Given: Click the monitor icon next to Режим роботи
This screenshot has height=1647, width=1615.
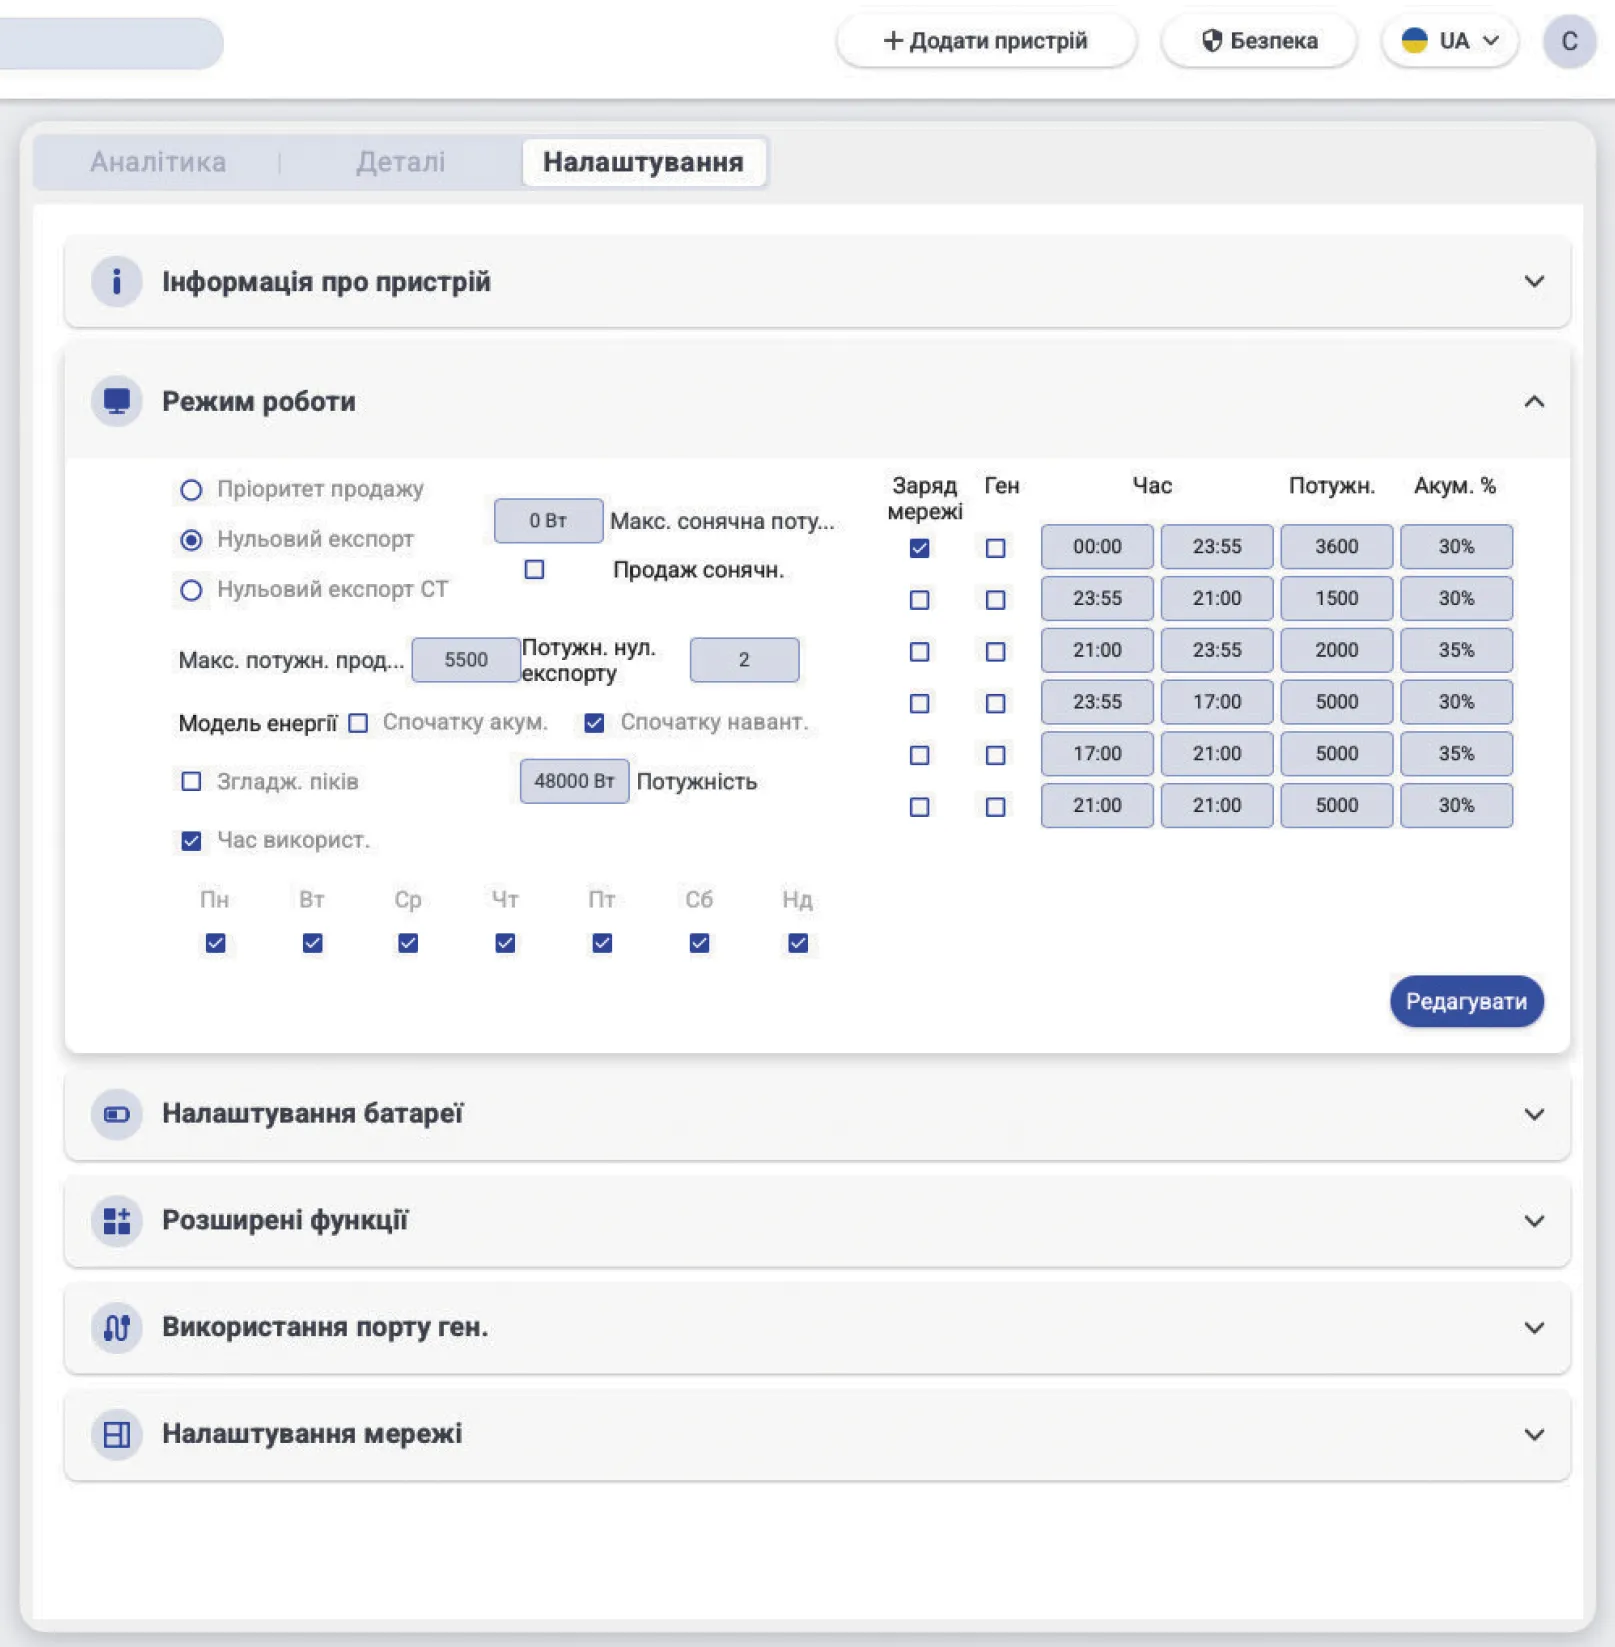Looking at the screenshot, I should pyautogui.click(x=116, y=402).
